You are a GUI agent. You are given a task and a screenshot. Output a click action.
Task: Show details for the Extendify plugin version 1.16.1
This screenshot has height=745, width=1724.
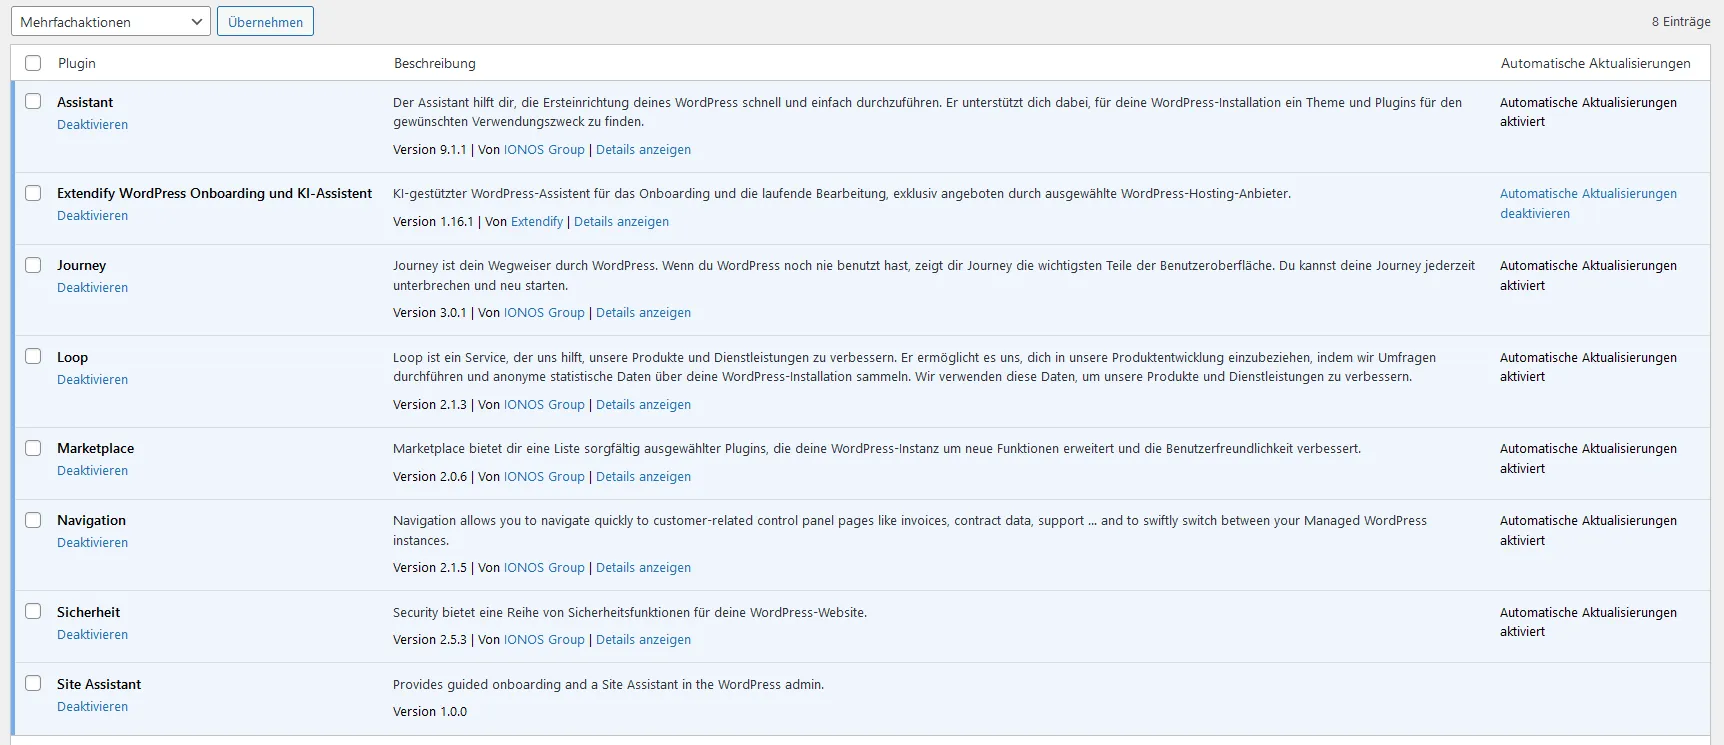click(621, 222)
